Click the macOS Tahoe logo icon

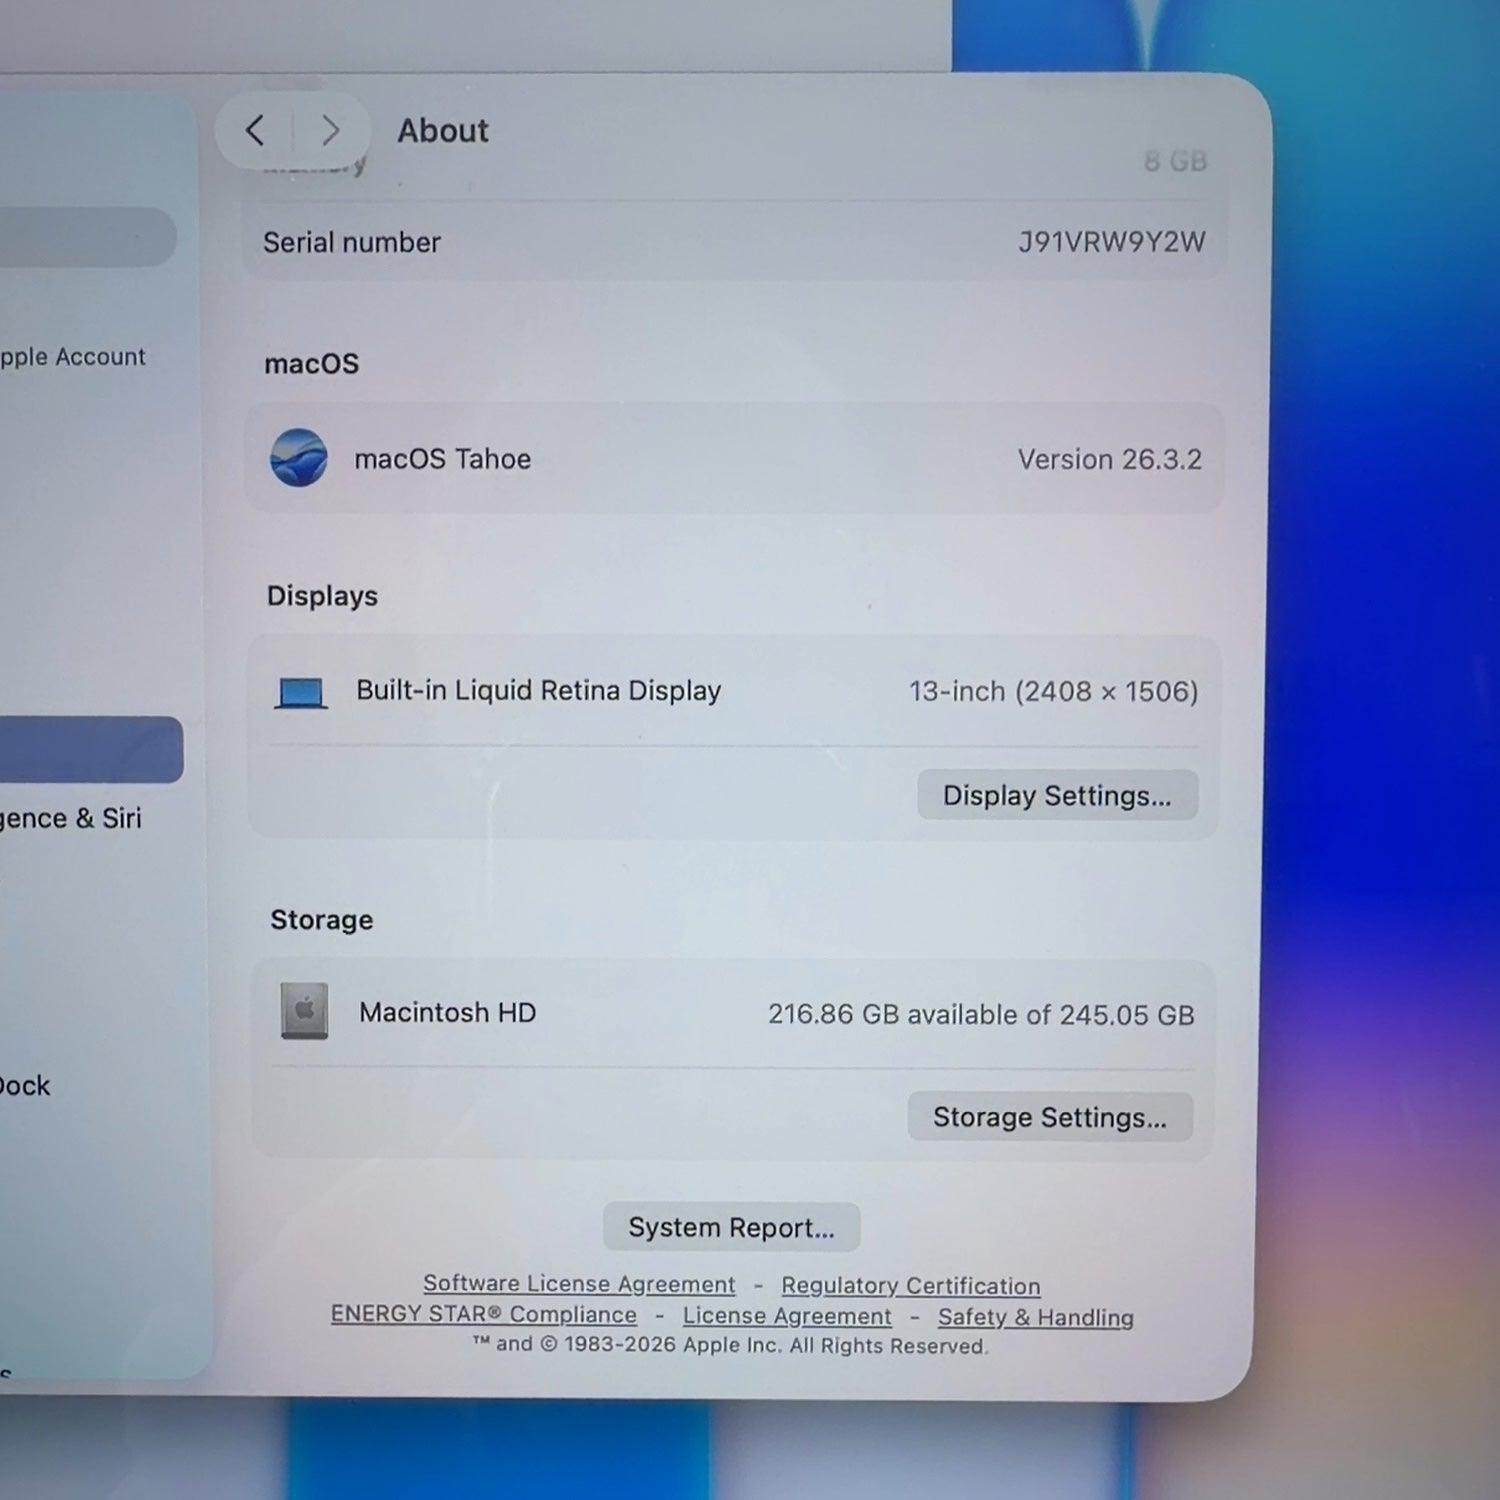299,458
